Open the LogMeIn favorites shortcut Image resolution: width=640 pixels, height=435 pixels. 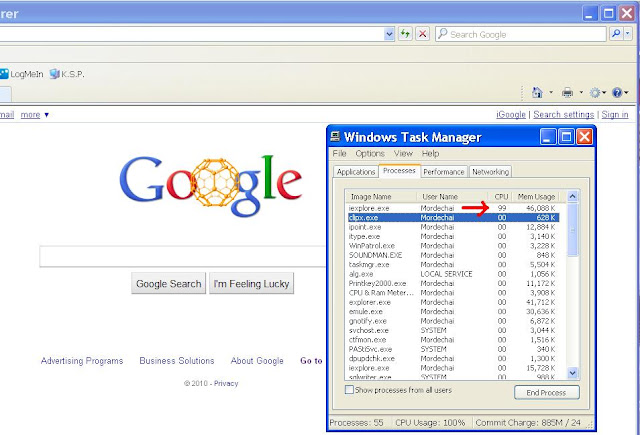pyautogui.click(x=22, y=74)
